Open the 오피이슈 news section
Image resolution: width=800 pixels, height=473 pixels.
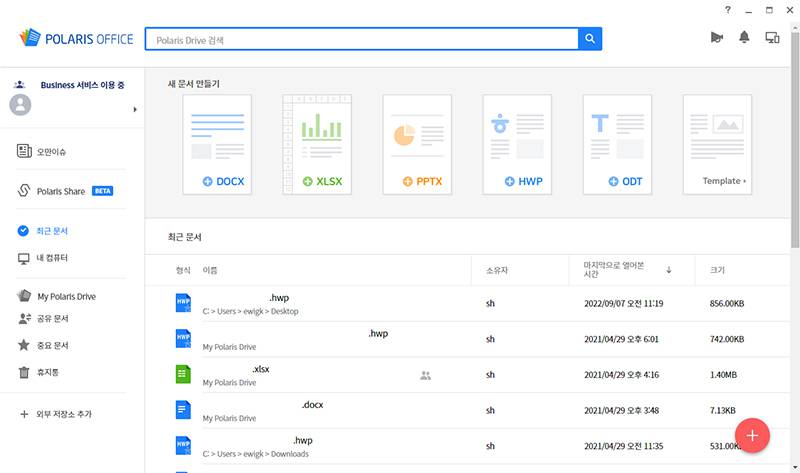(41, 152)
